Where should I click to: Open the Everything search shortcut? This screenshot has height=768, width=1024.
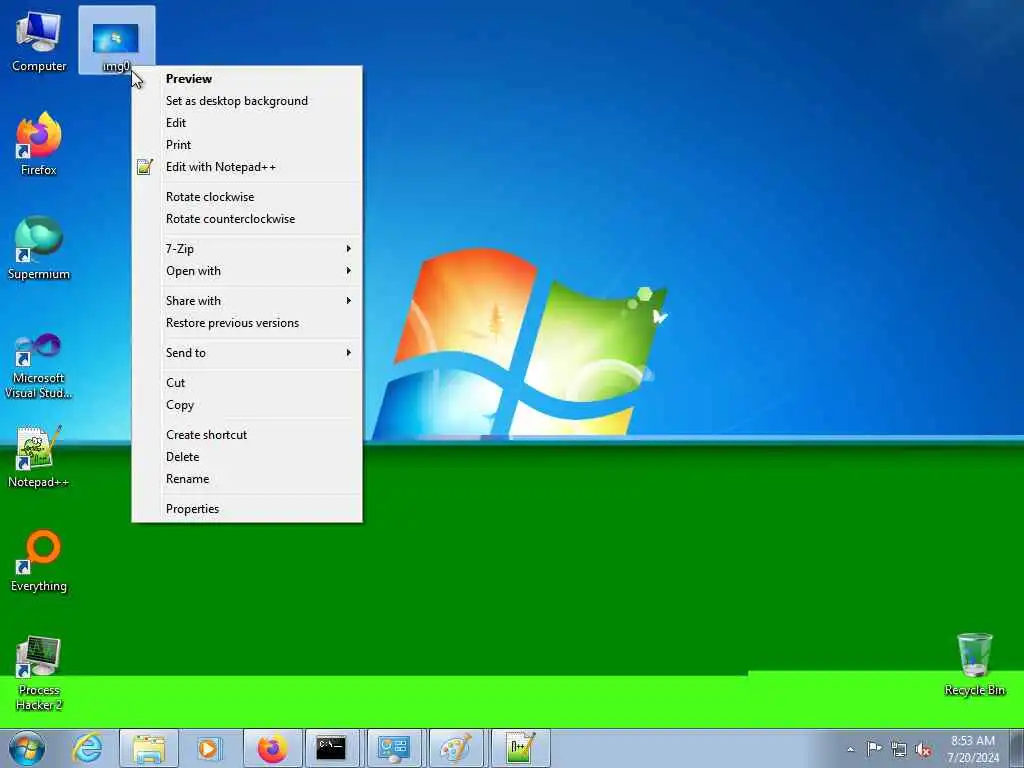click(39, 561)
